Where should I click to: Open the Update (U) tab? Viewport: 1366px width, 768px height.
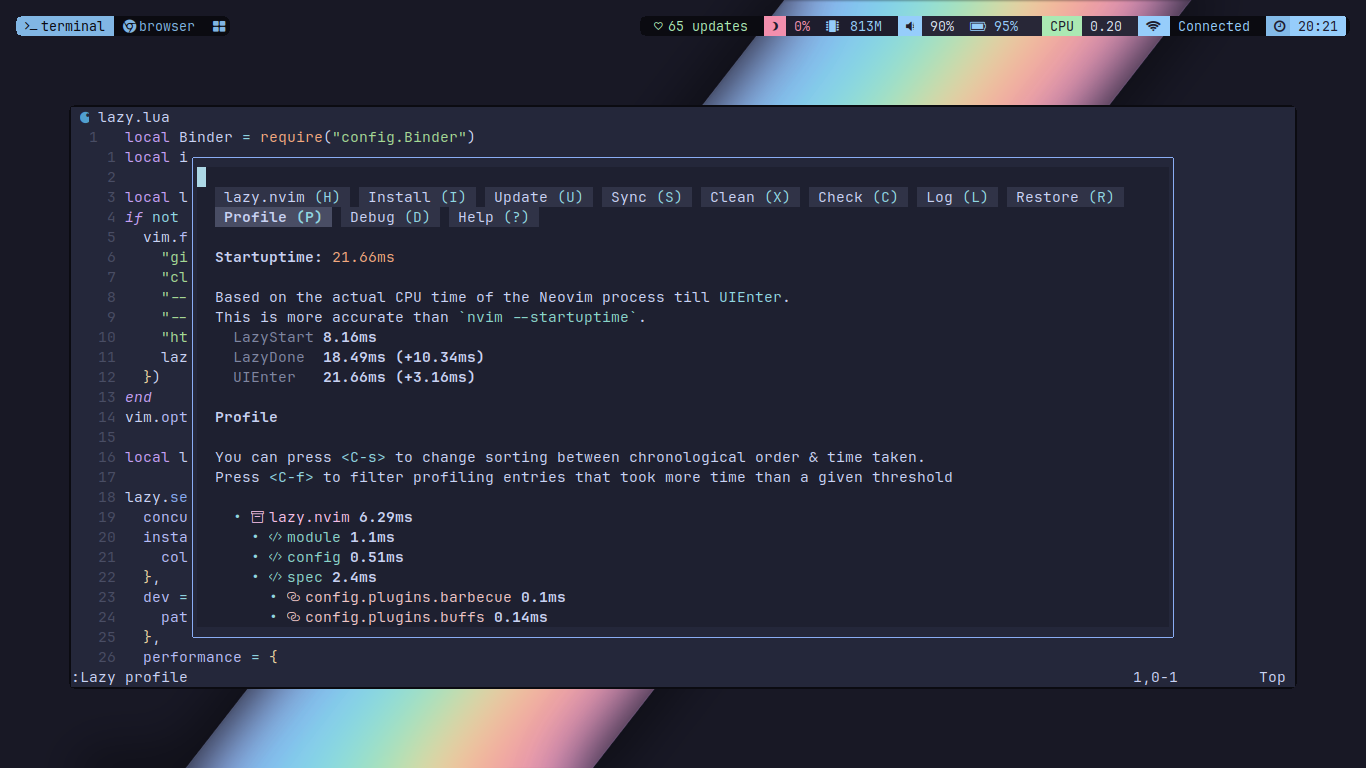pyautogui.click(x=539, y=197)
